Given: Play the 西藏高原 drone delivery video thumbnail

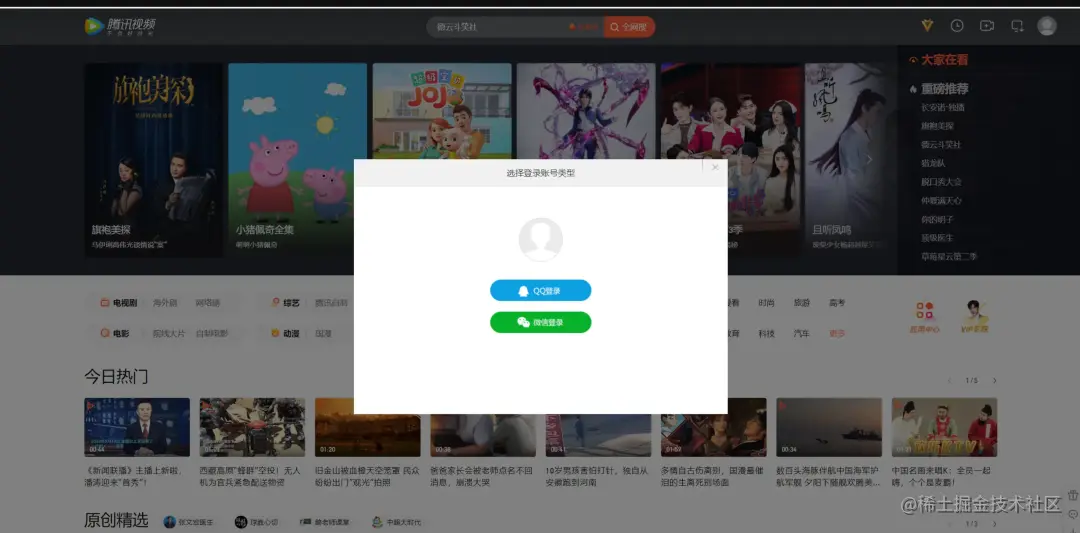Looking at the screenshot, I should coord(252,427).
